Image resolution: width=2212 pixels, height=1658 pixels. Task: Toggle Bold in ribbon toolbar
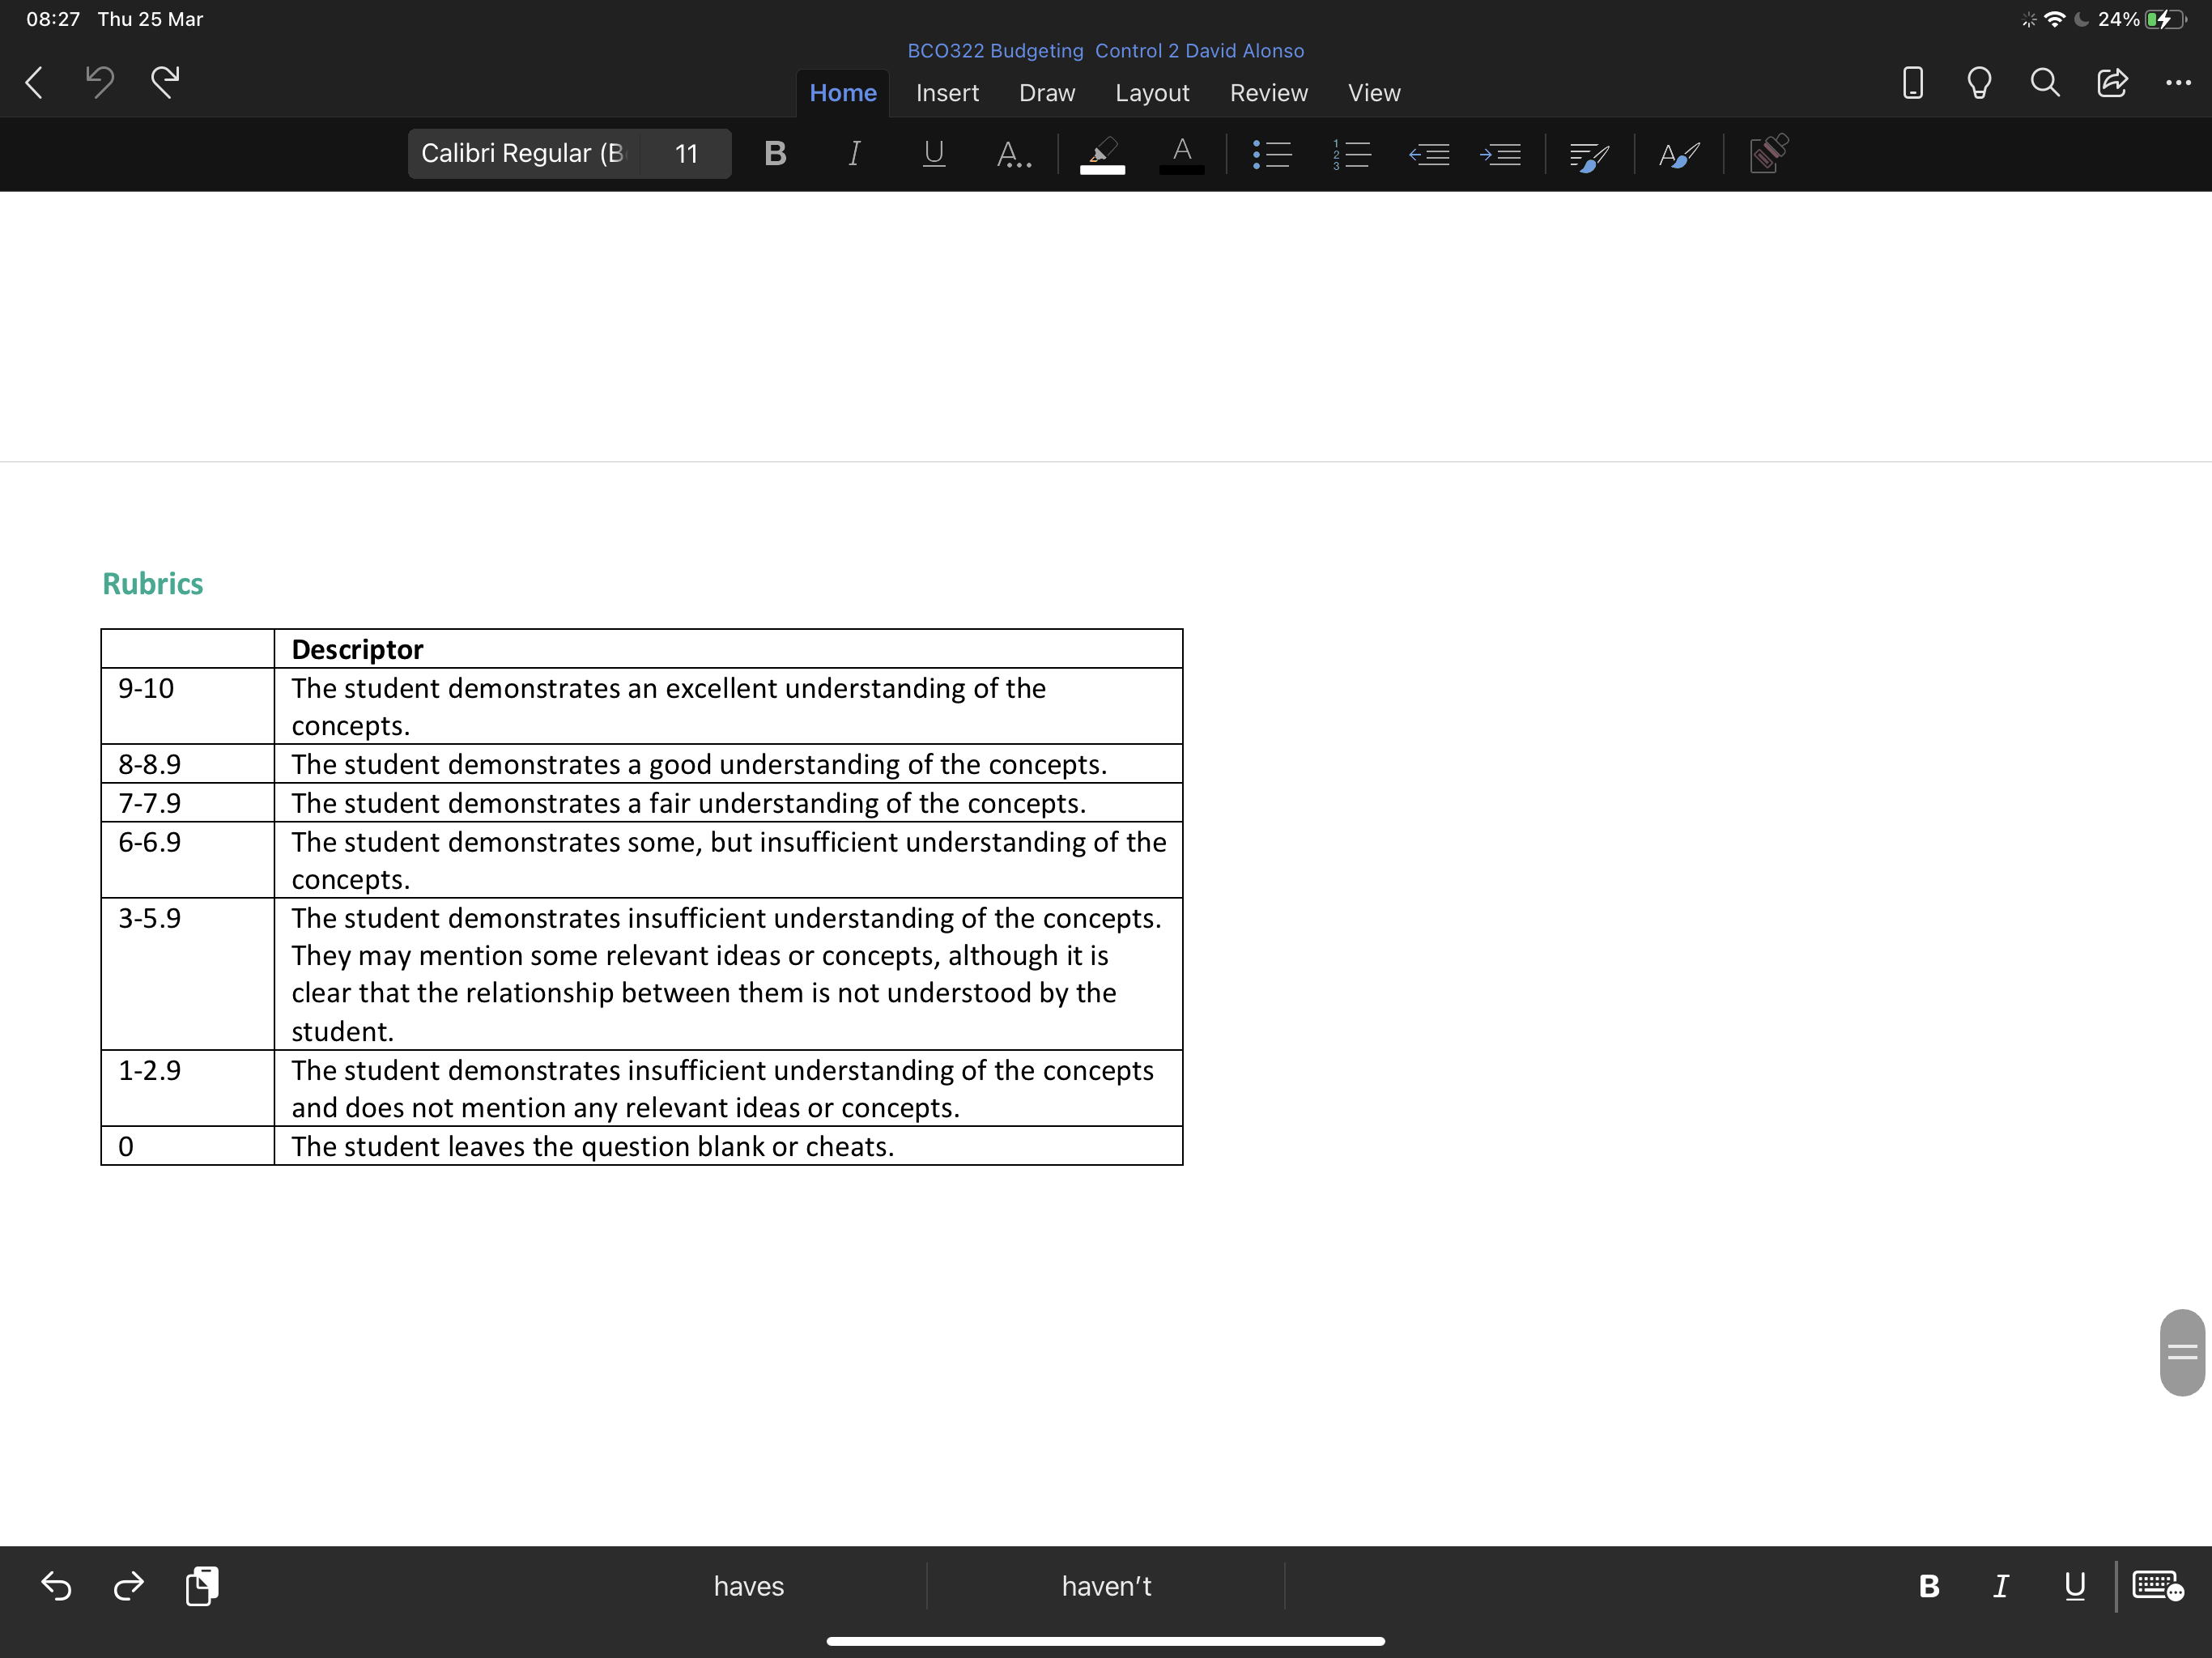coord(775,154)
